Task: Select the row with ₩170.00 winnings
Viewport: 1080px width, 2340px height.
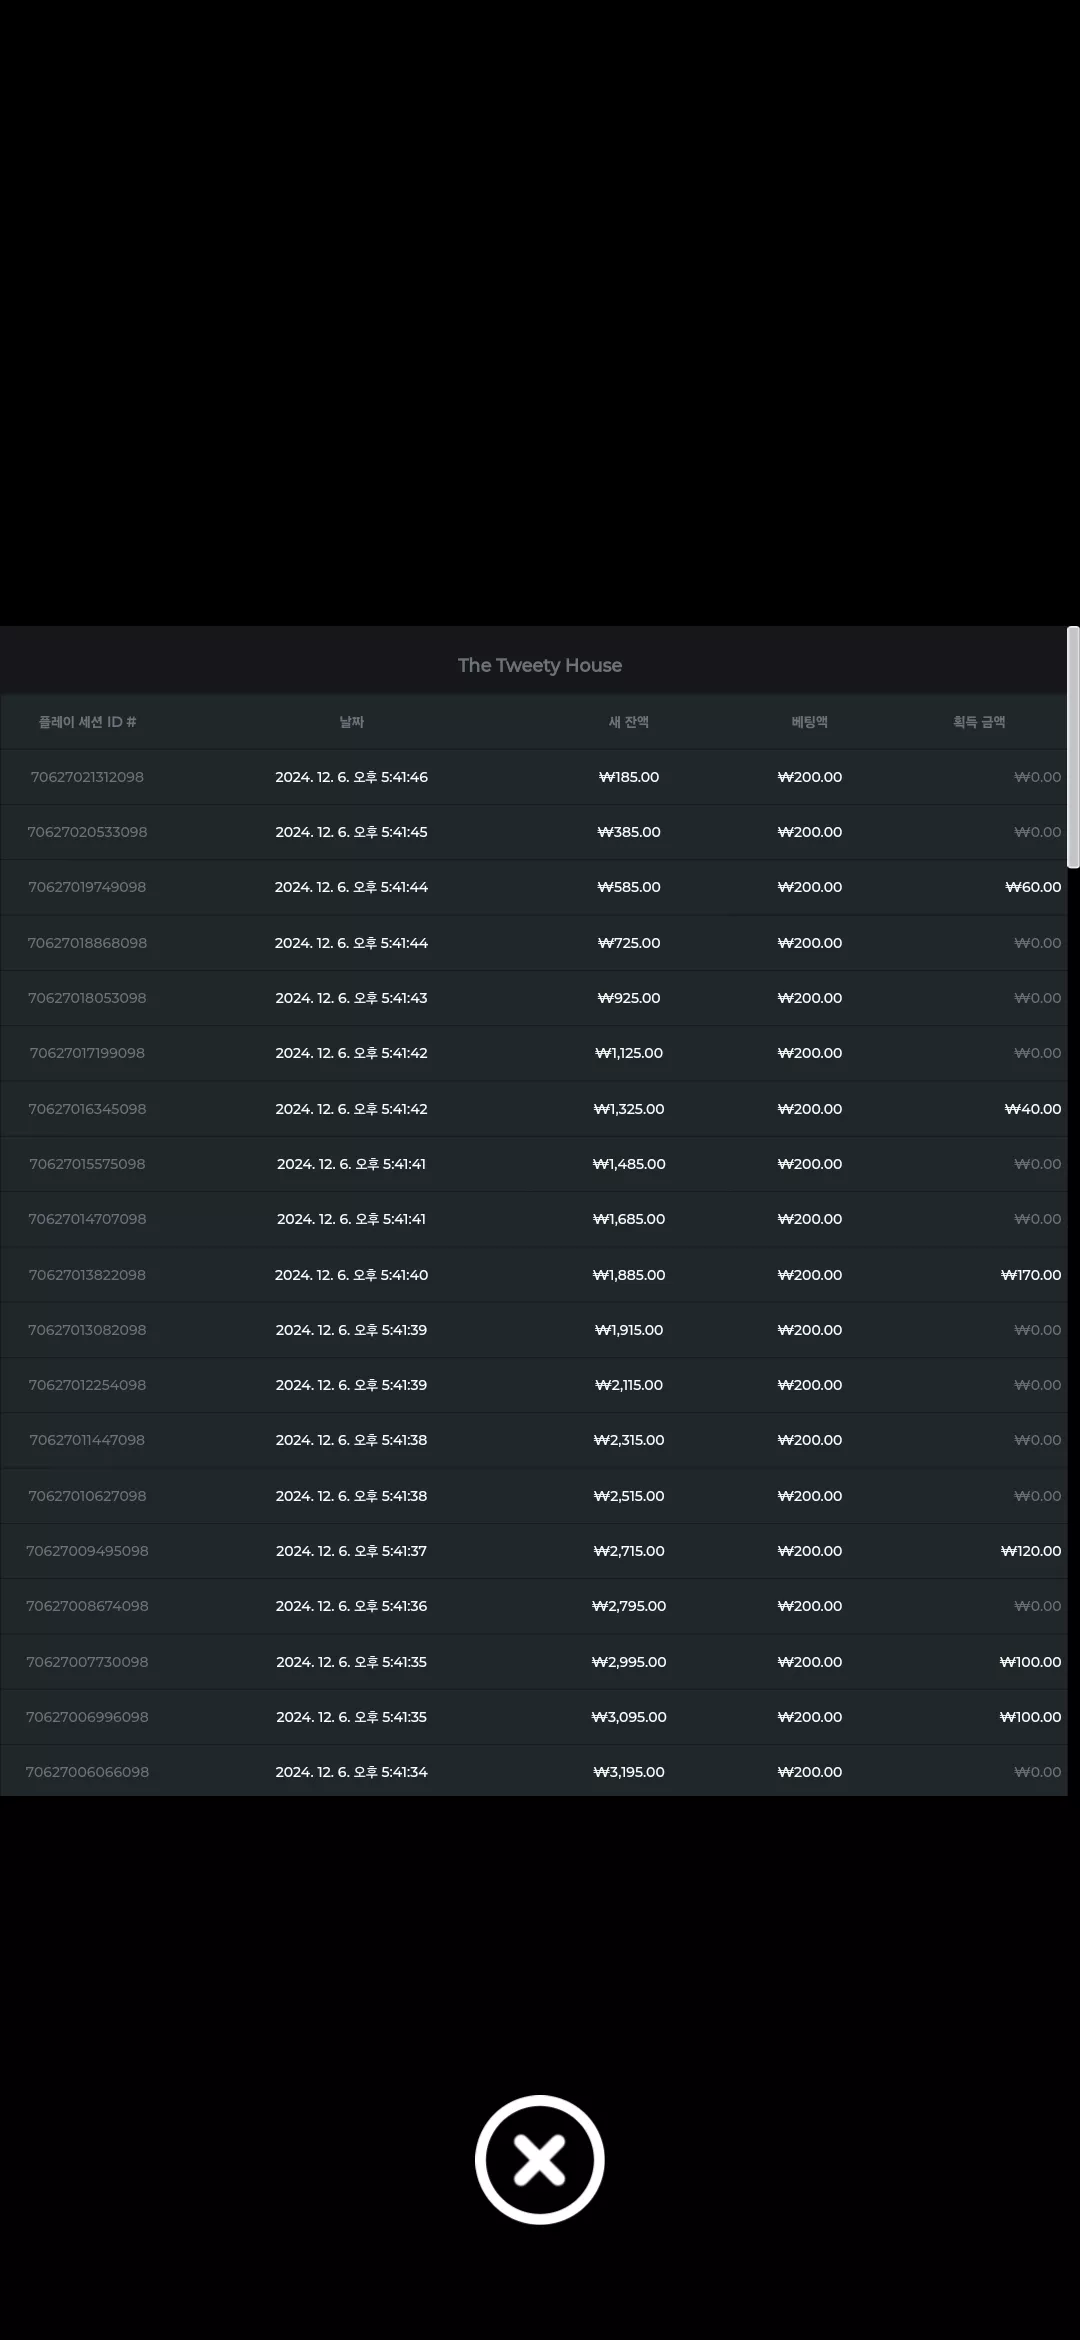Action: point(534,1275)
